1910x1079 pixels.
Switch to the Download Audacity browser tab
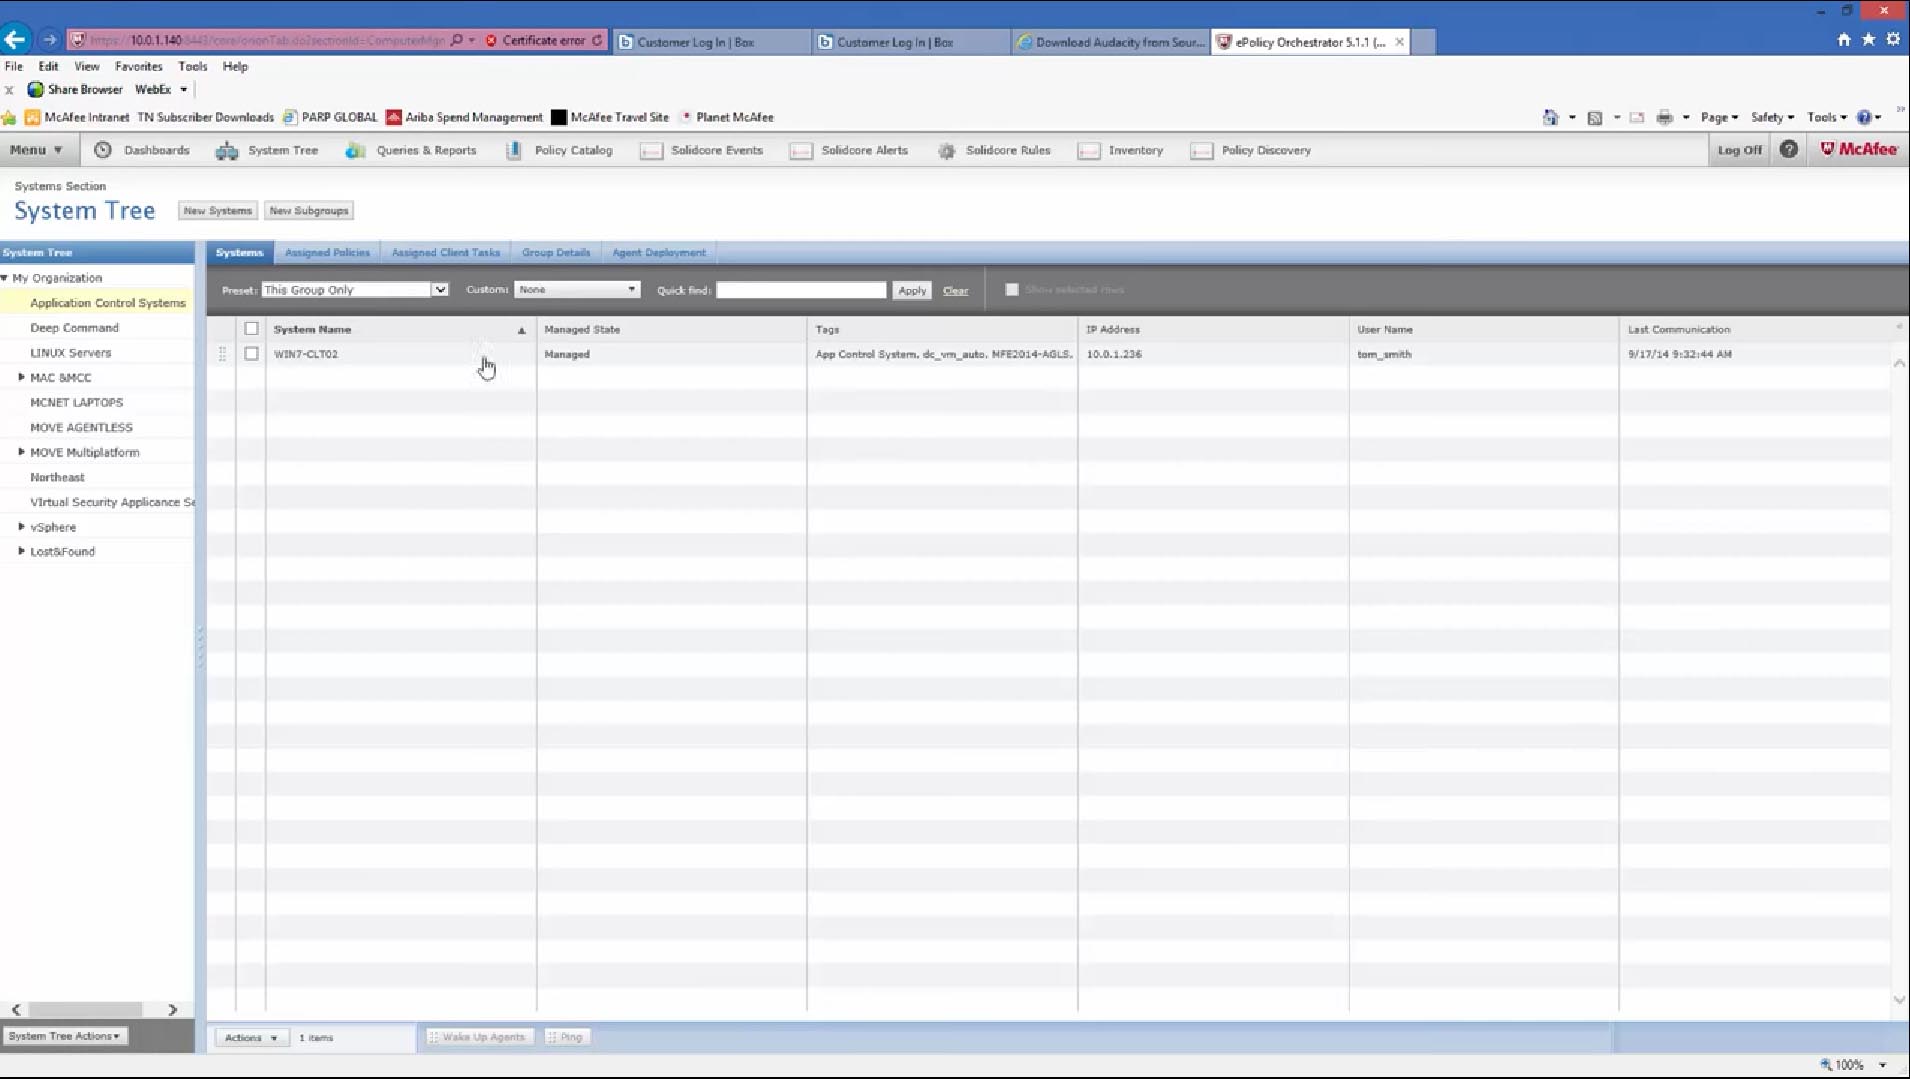tap(1110, 42)
